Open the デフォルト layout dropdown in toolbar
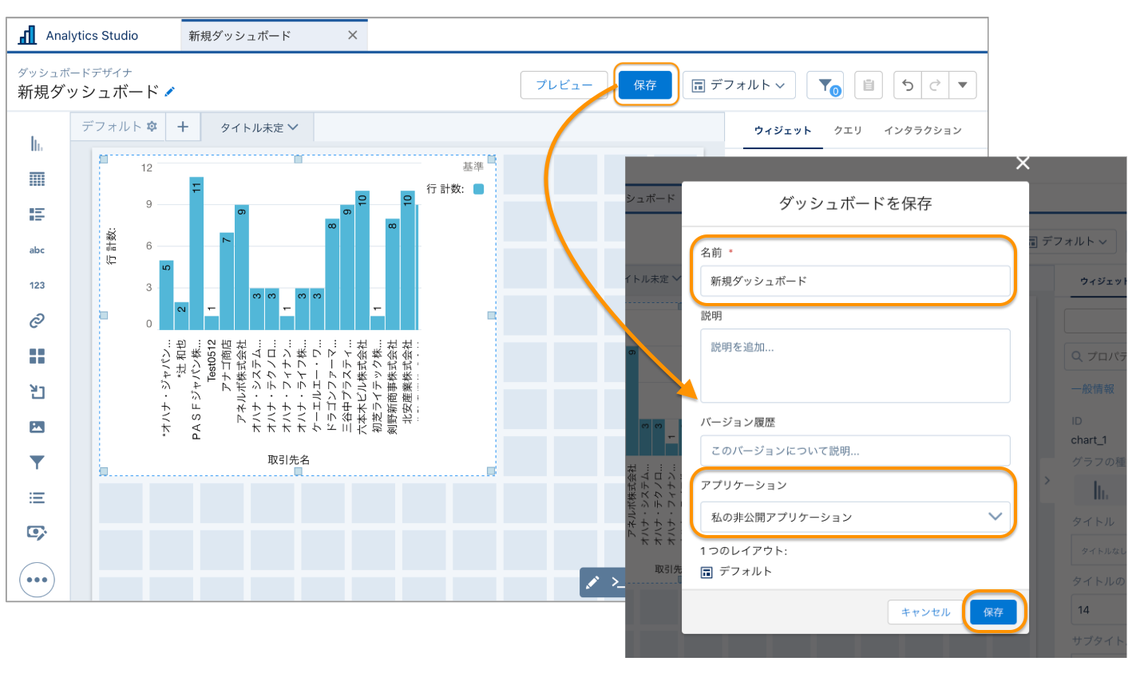This screenshot has width=1148, height=685. 739,85
